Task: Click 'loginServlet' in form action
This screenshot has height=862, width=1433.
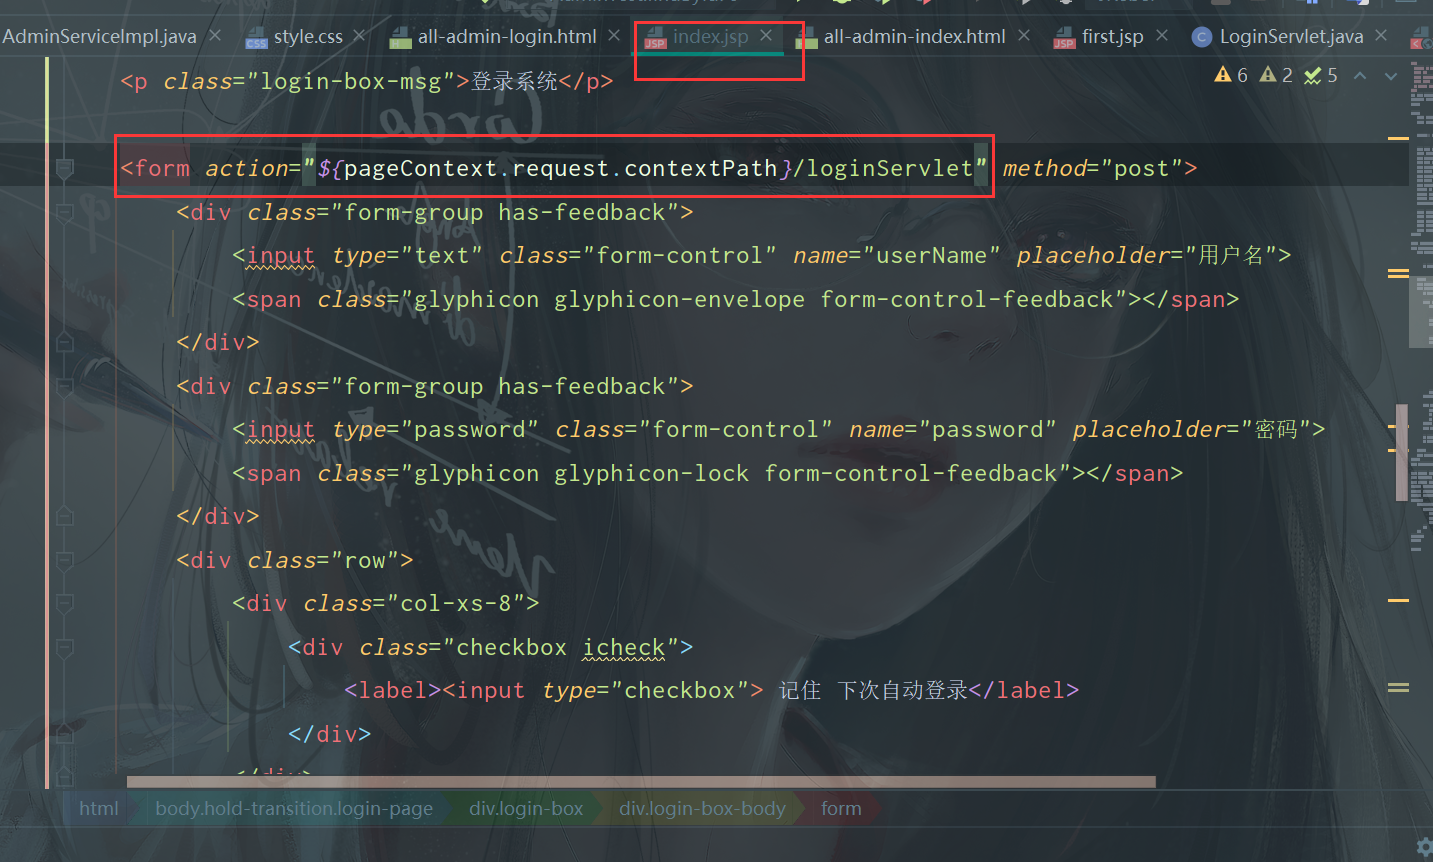Action: tap(890, 169)
